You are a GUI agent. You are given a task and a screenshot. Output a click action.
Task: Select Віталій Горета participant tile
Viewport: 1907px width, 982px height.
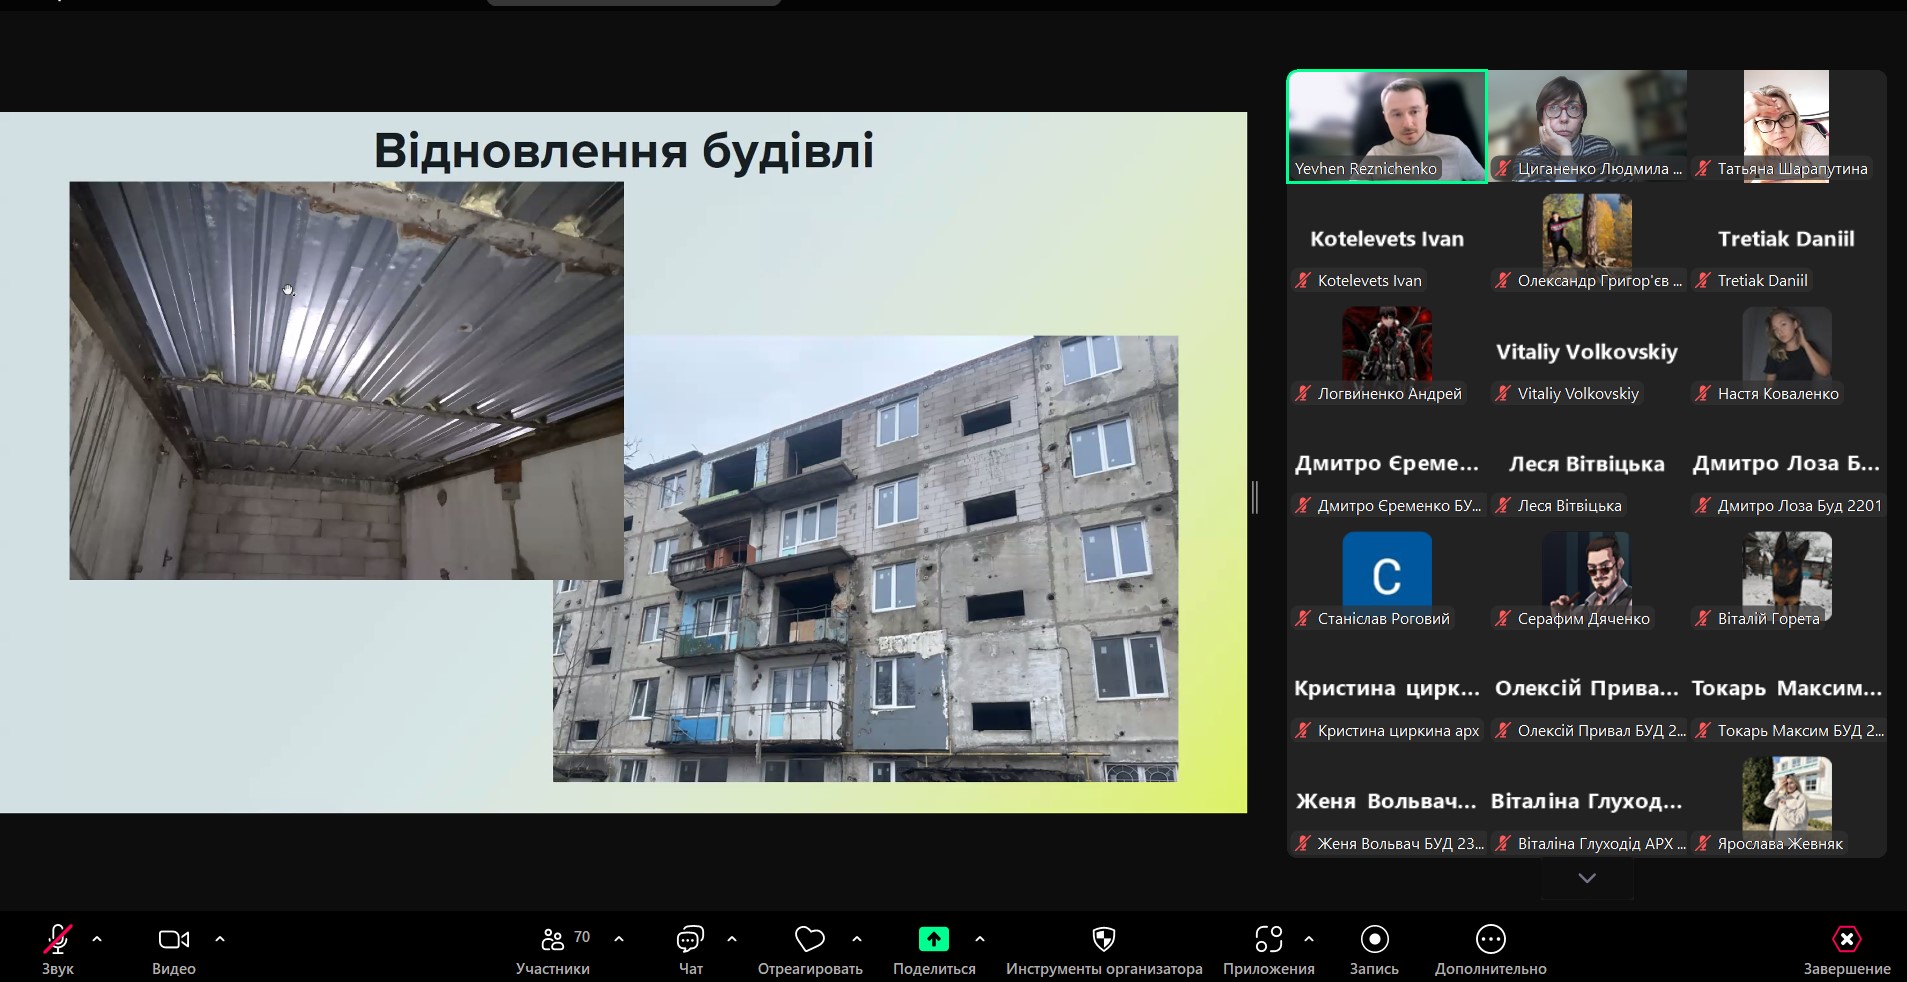point(1787,577)
